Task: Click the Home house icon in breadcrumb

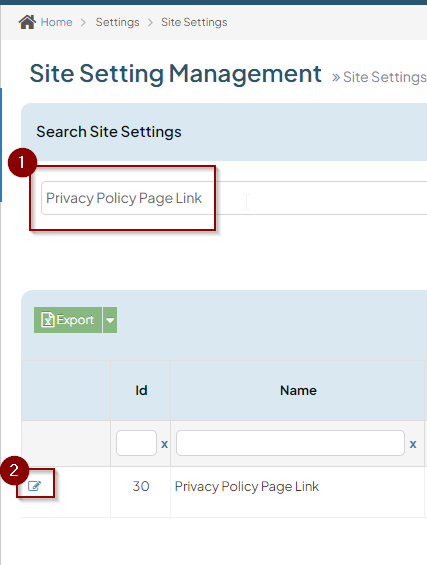Action: point(27,22)
